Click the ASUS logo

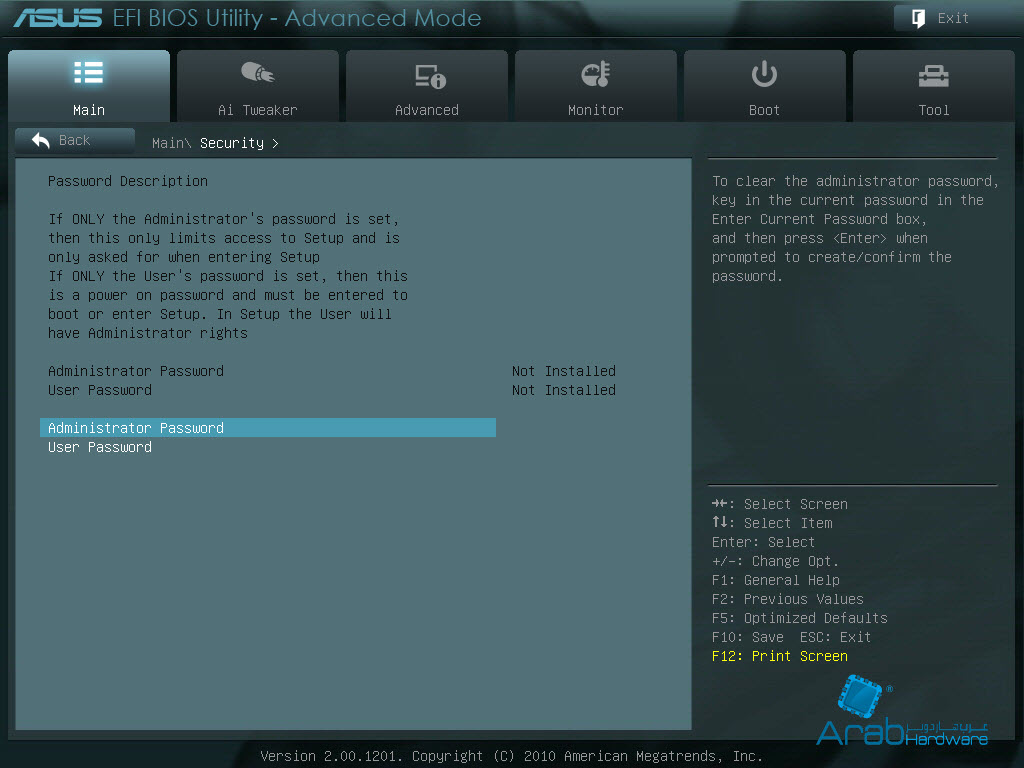click(57, 18)
